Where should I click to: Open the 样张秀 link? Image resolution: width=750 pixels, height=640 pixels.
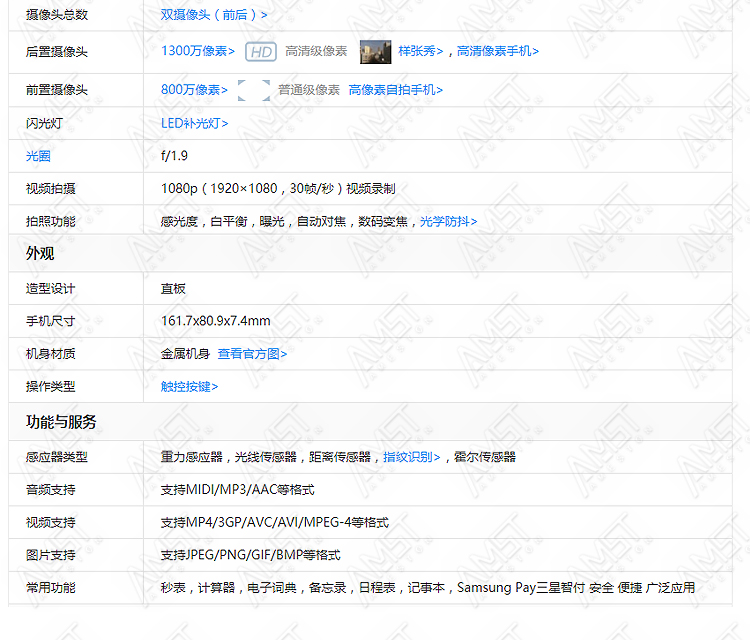click(x=421, y=51)
